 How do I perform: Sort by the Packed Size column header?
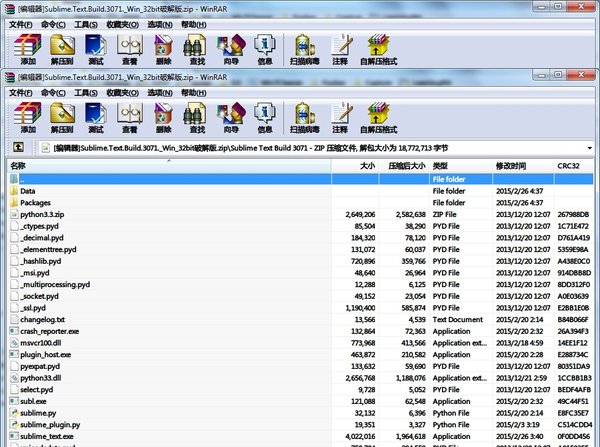(x=404, y=166)
